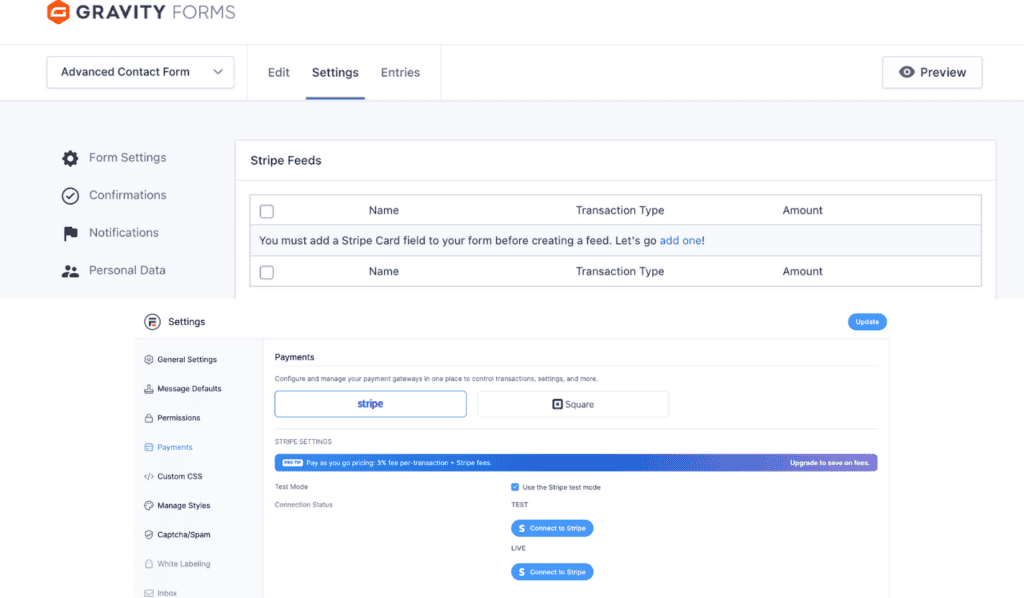Click Connect to Stripe under LIVE
This screenshot has width=1024, height=598.
[552, 572]
